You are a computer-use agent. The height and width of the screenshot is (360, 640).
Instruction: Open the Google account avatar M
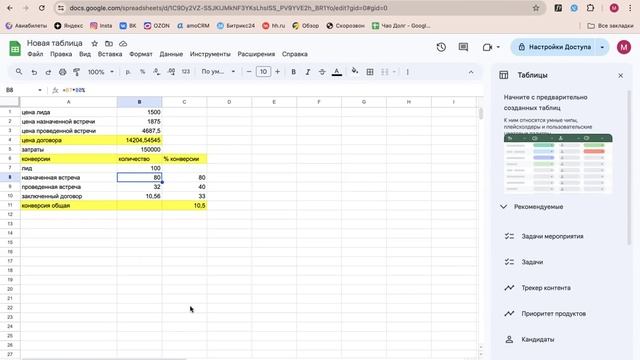pos(623,47)
